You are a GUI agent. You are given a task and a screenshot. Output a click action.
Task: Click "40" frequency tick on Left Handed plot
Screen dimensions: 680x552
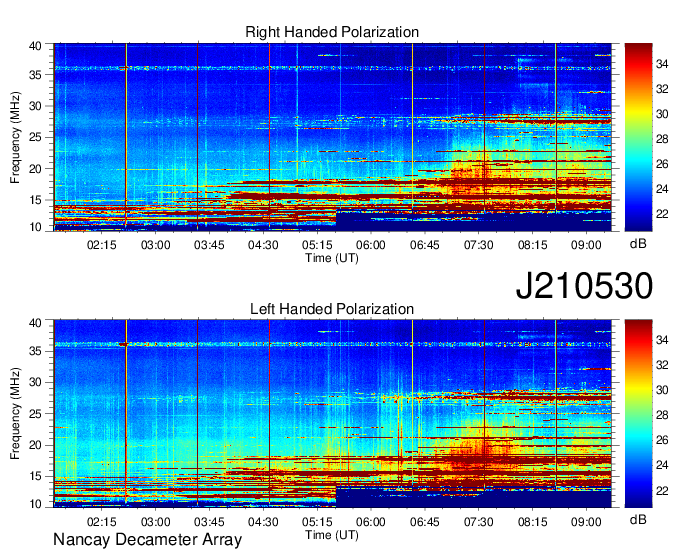[x=35, y=323]
